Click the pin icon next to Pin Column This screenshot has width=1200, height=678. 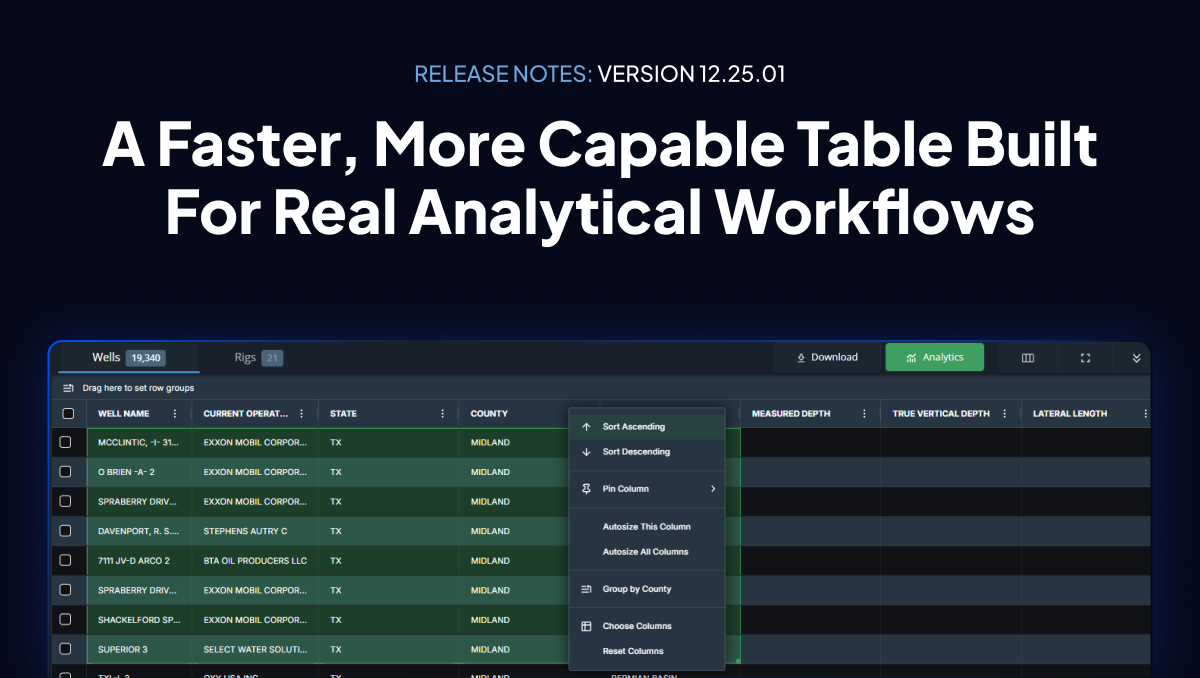[586, 488]
